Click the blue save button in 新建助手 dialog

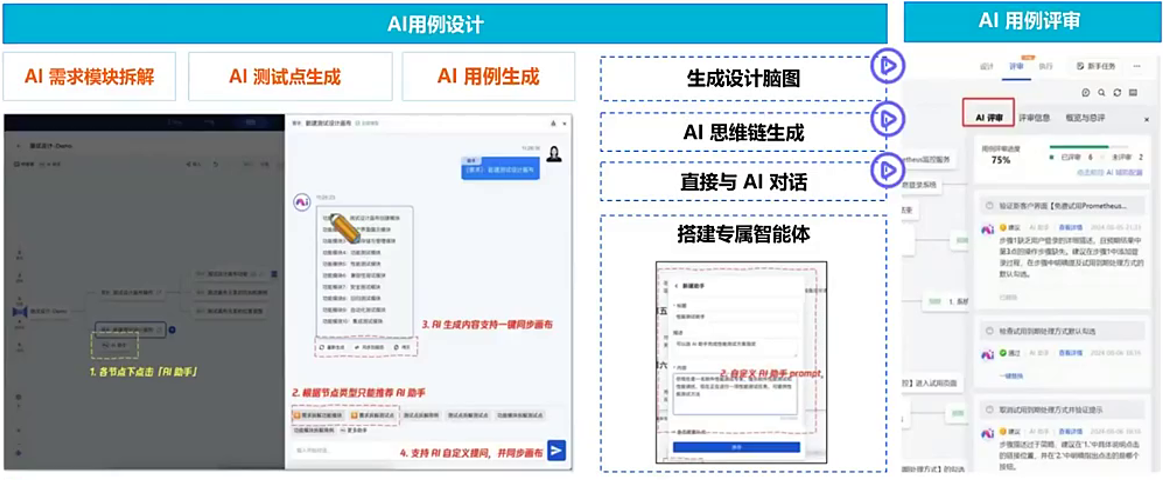click(x=736, y=447)
